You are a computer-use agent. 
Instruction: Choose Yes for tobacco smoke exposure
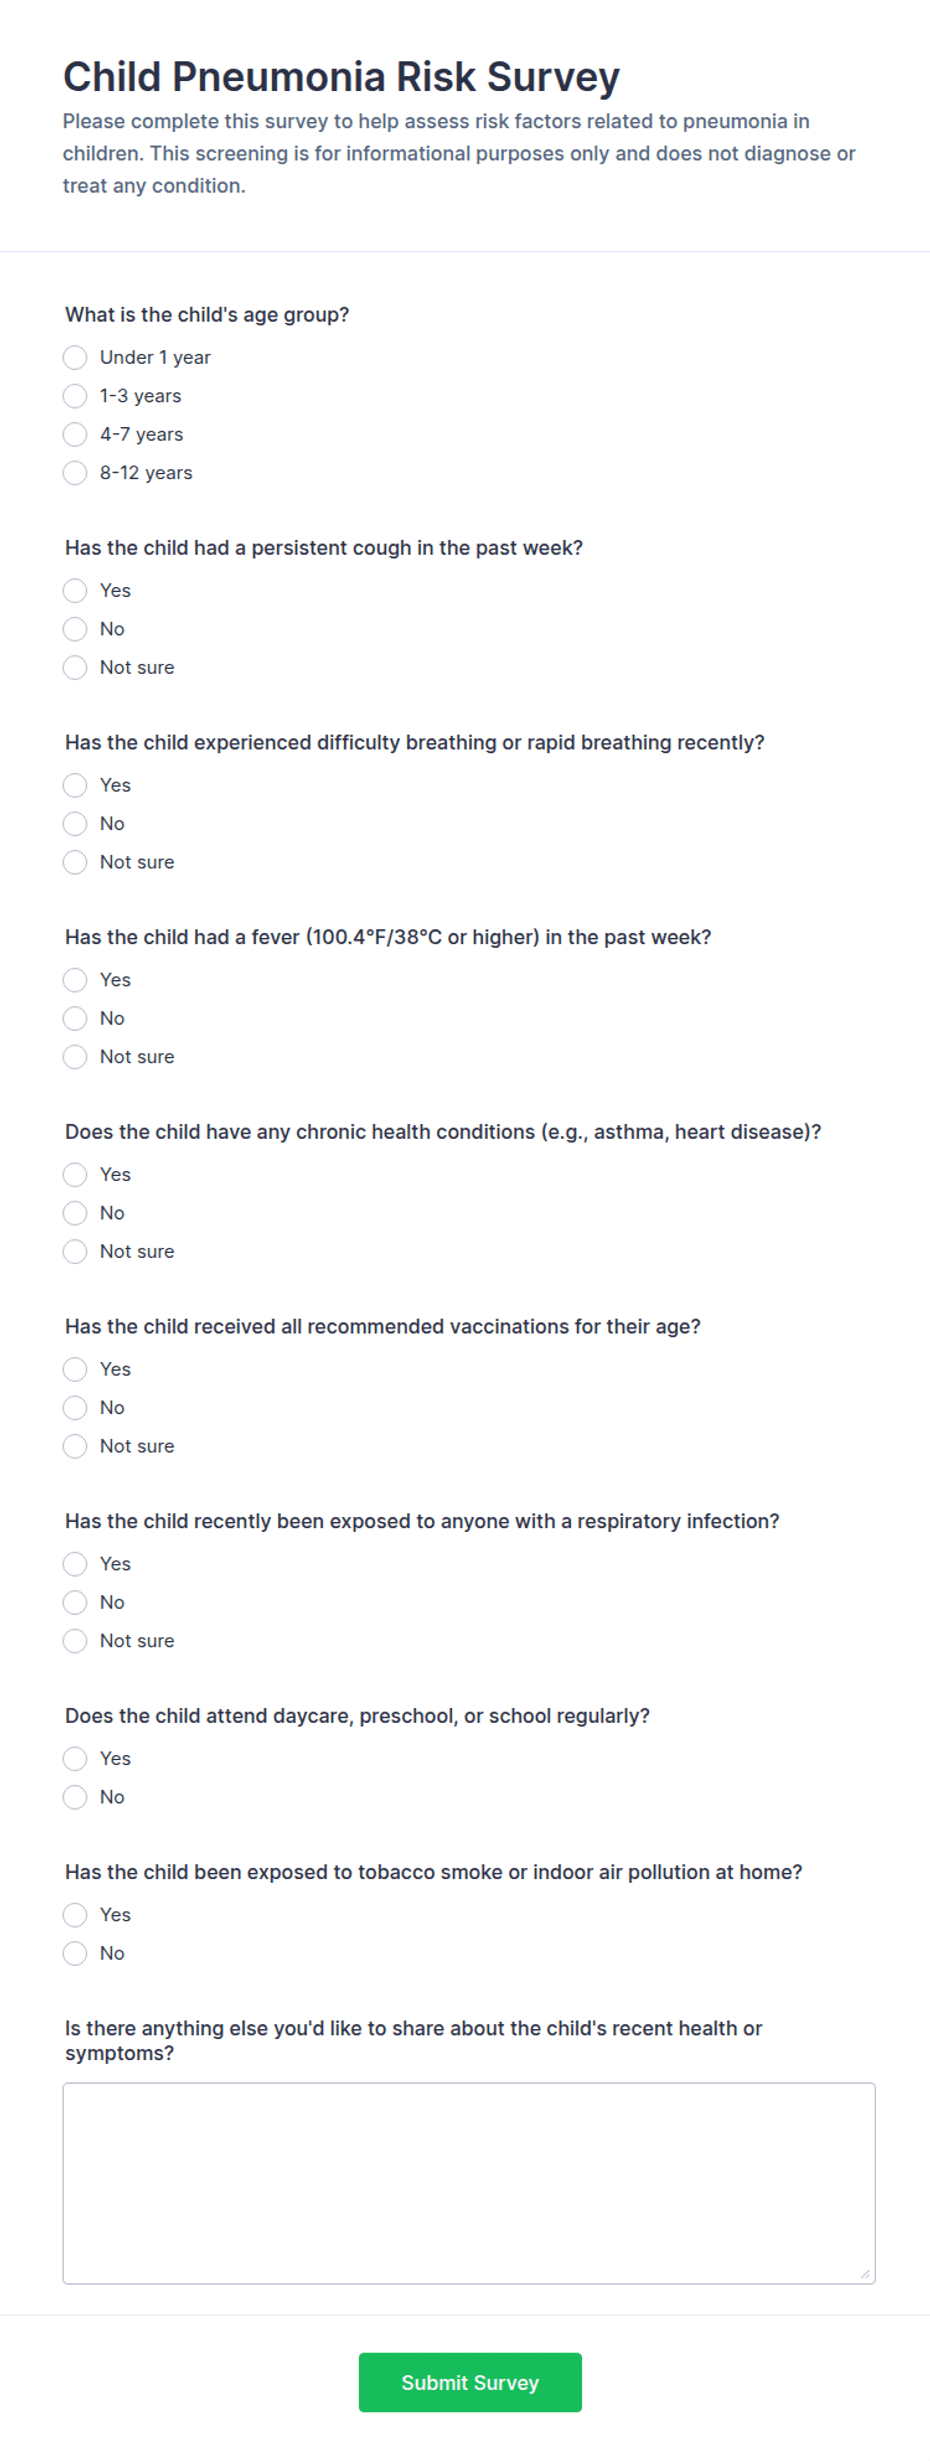[75, 1914]
